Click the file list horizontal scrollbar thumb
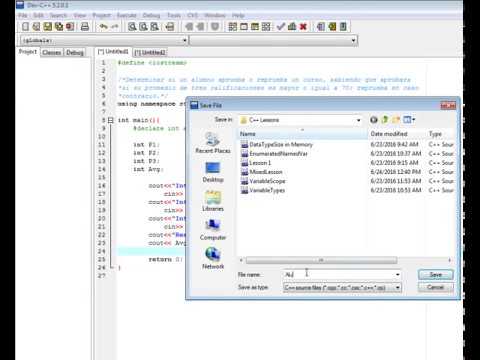Screen dimensions: 480x360 click(321, 260)
